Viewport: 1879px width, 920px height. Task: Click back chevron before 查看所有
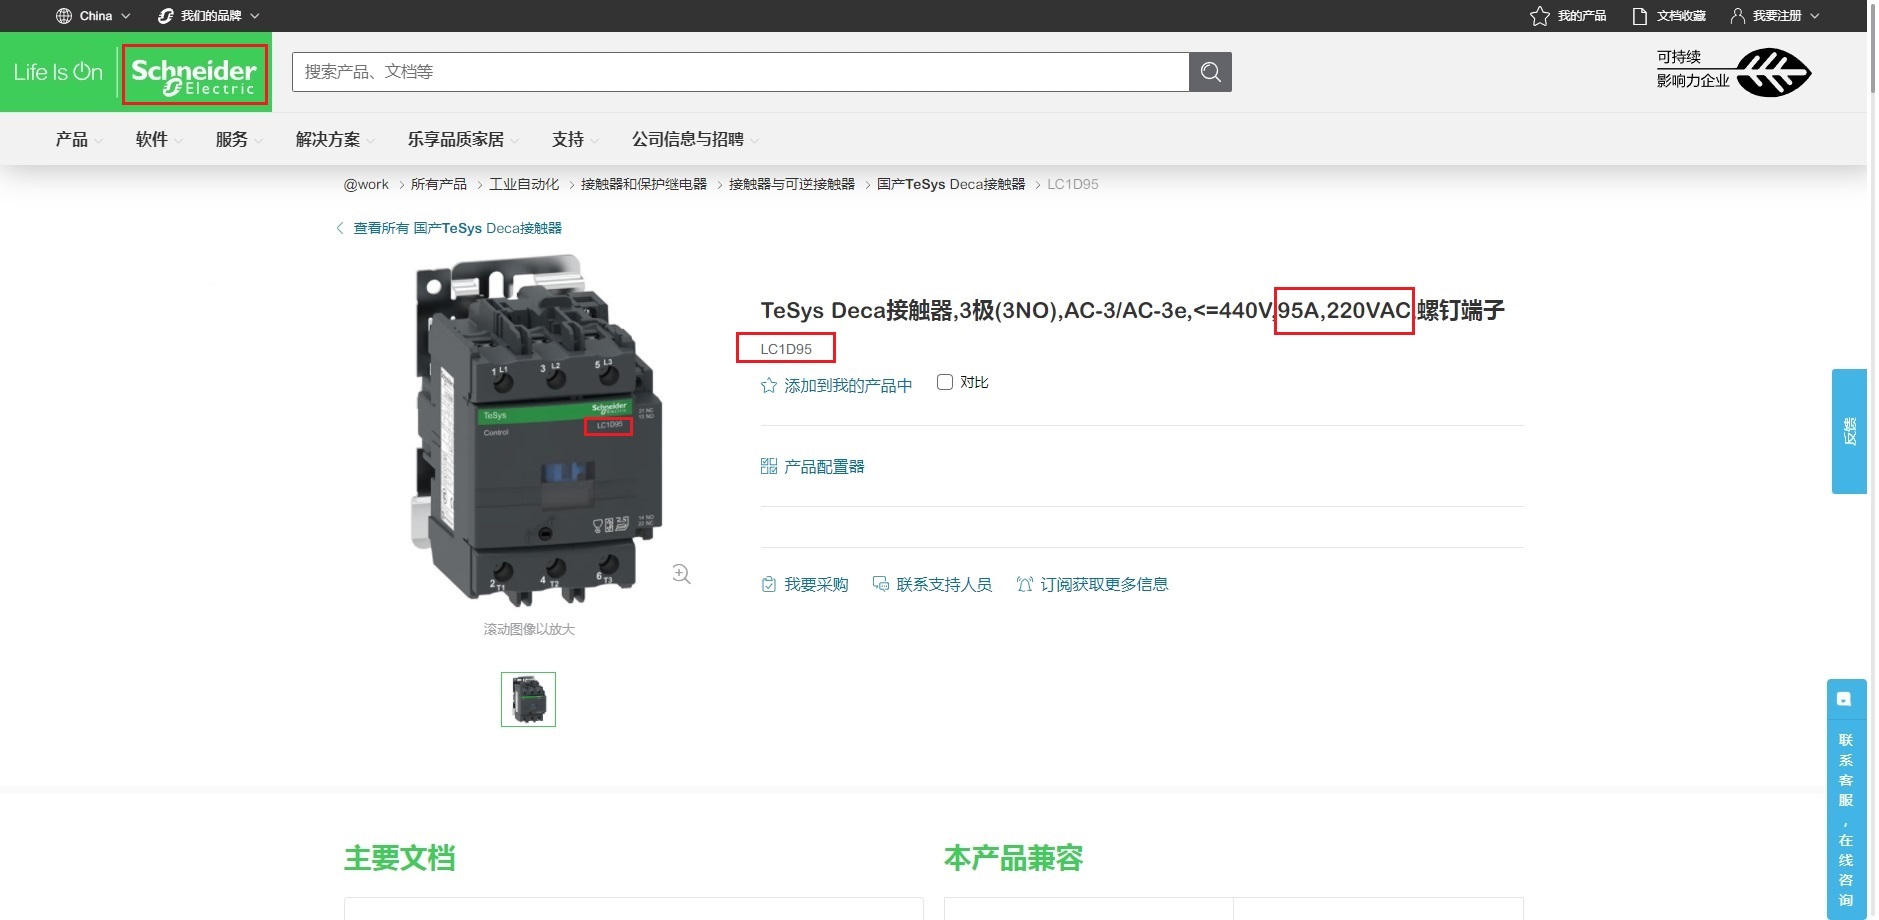[x=340, y=228]
